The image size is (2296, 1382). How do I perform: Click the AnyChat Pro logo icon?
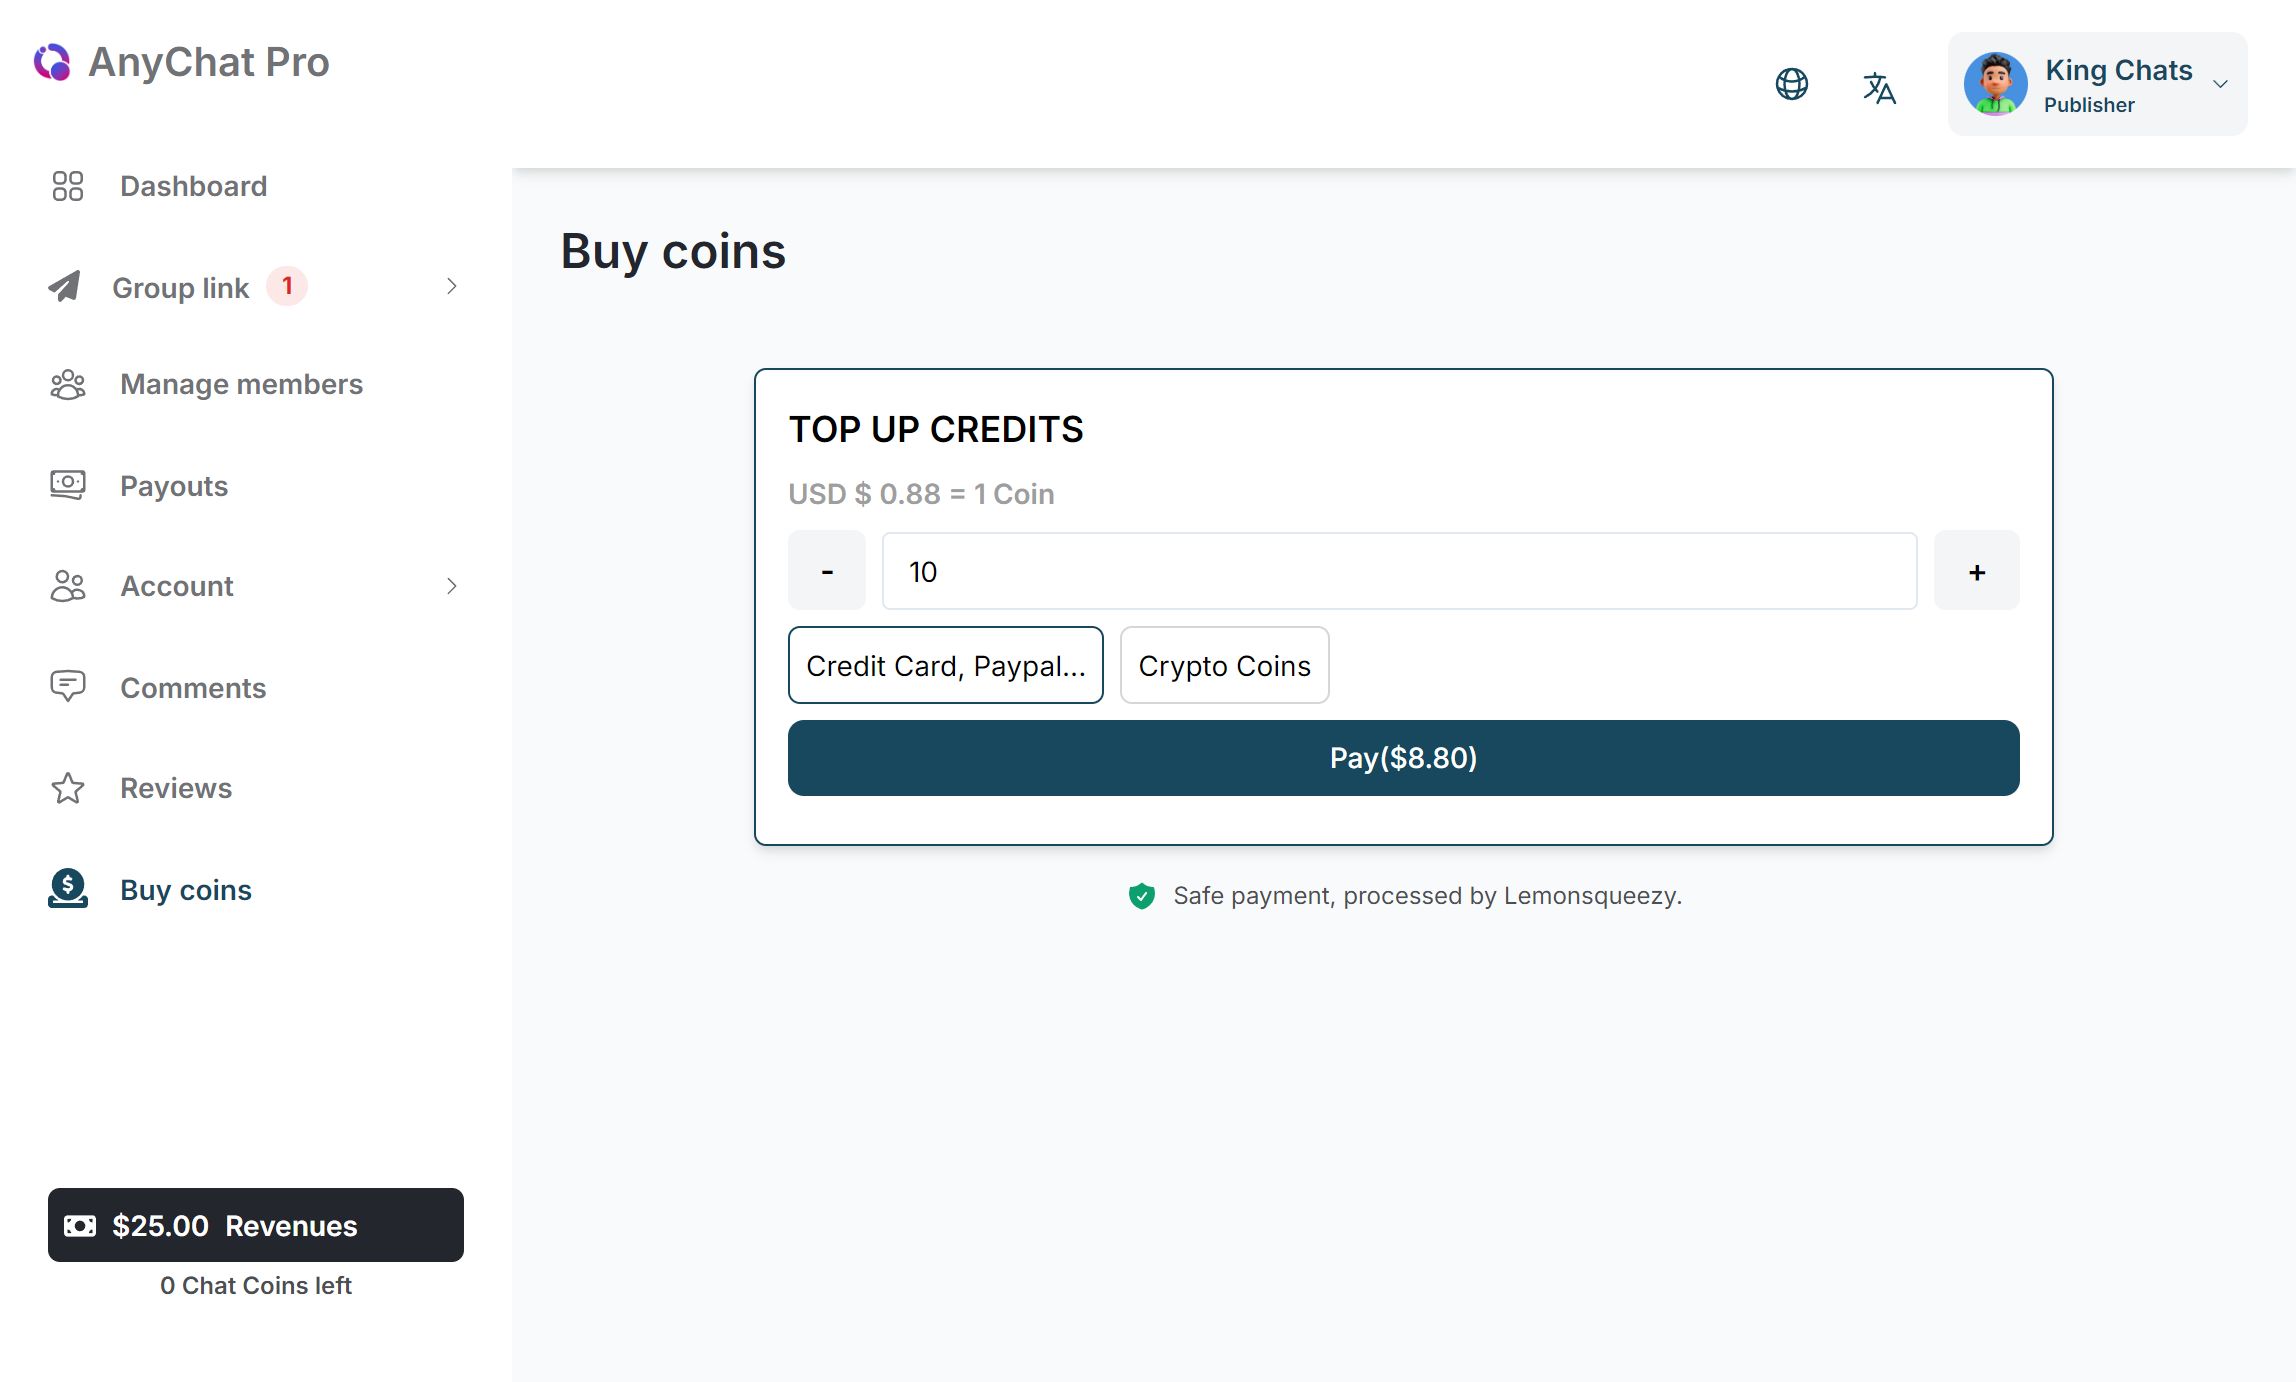(x=52, y=62)
